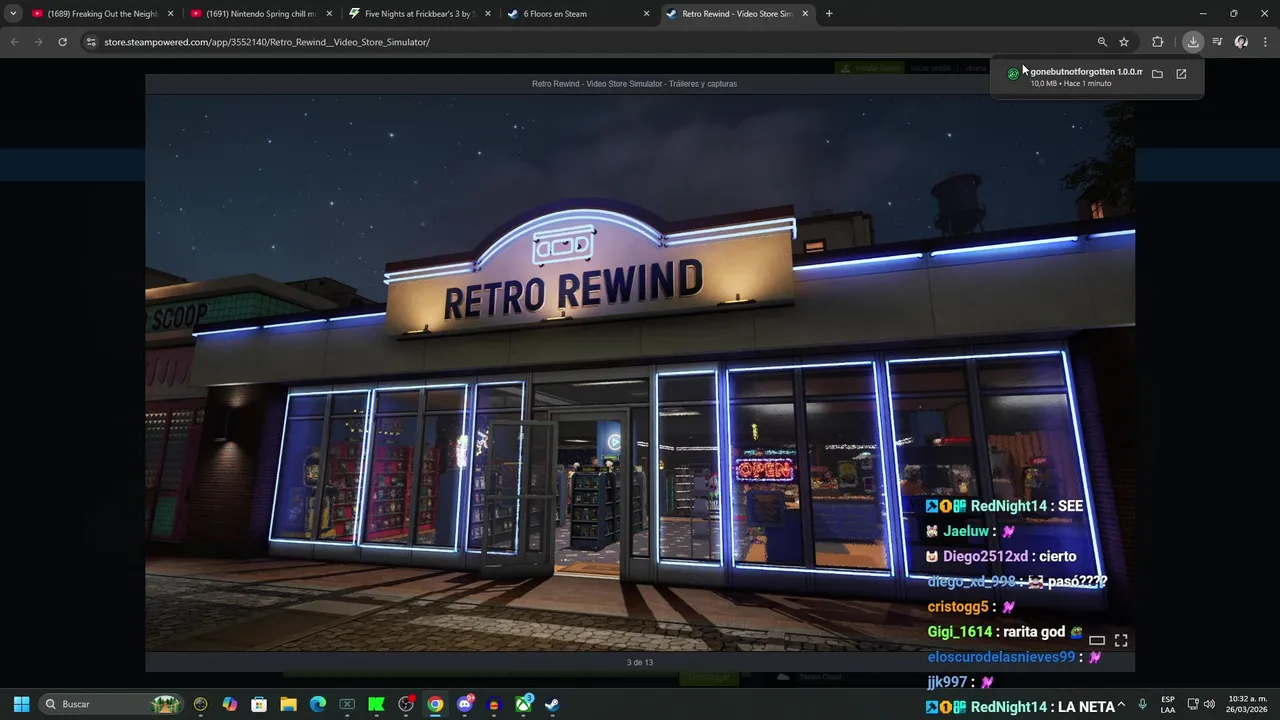
Task: Open Microsoft Store from taskbar
Action: (x=259, y=704)
